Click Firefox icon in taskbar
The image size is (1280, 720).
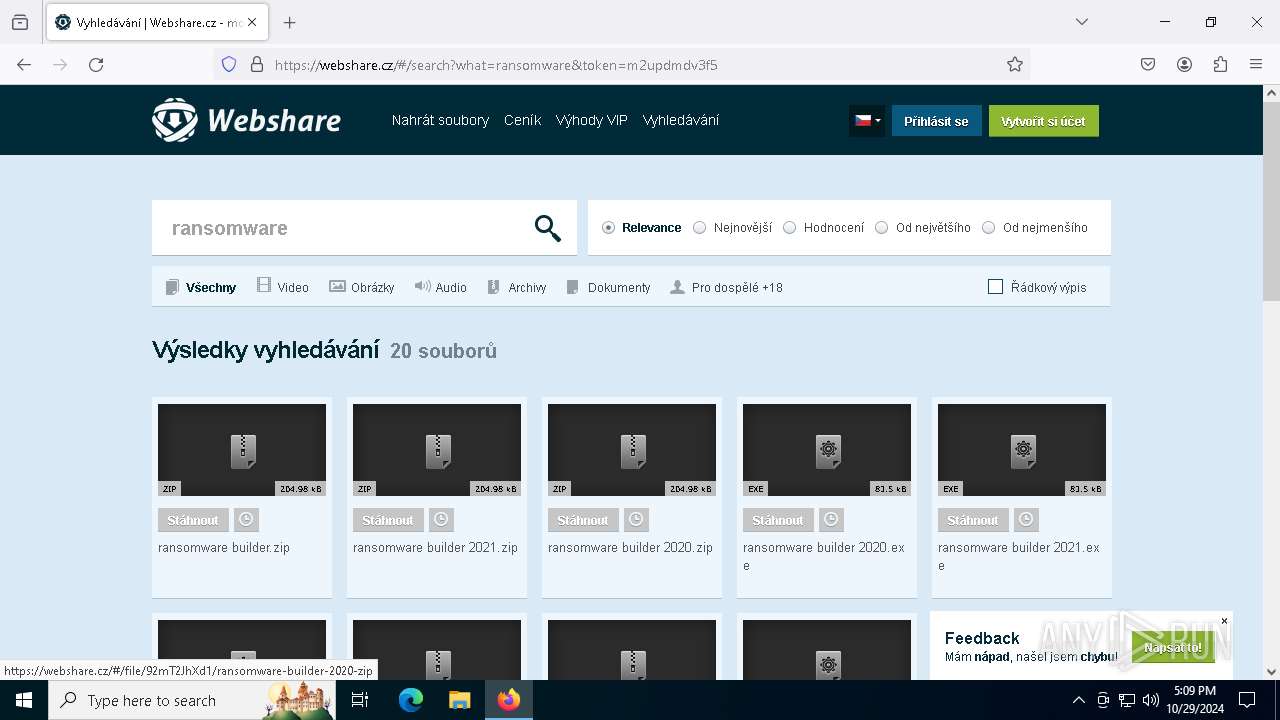[x=509, y=700]
